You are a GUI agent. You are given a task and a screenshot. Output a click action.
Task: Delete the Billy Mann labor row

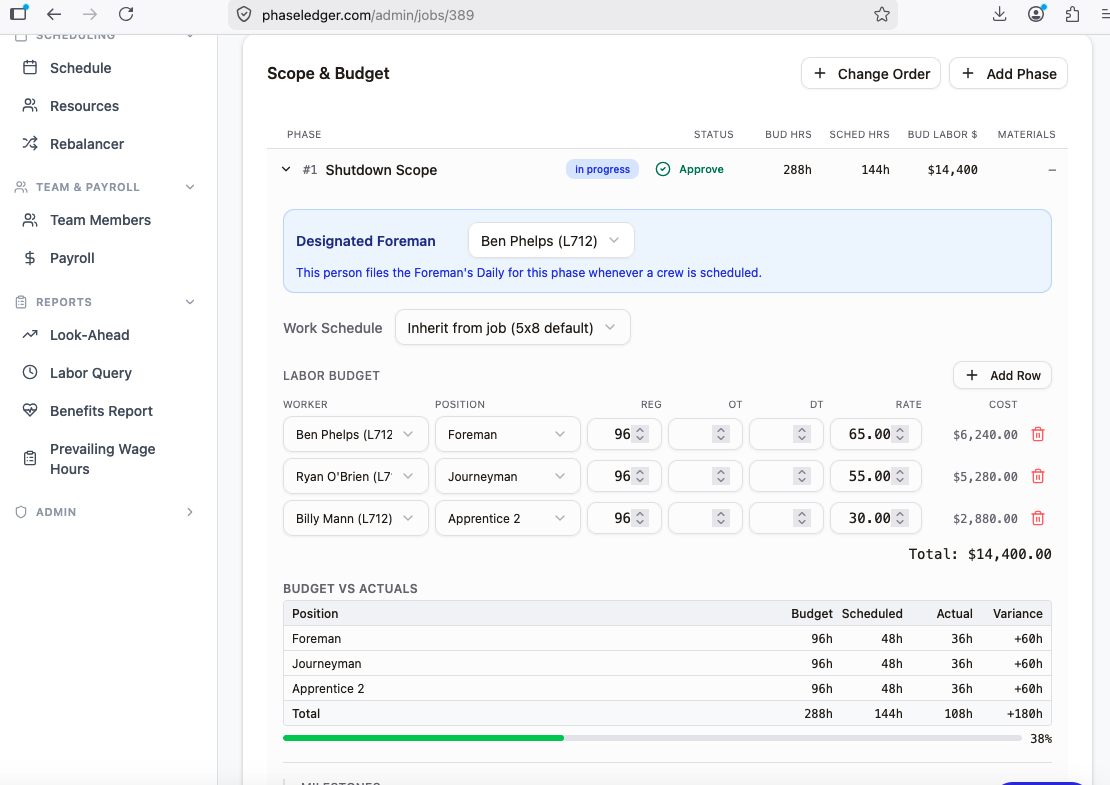[1038, 518]
